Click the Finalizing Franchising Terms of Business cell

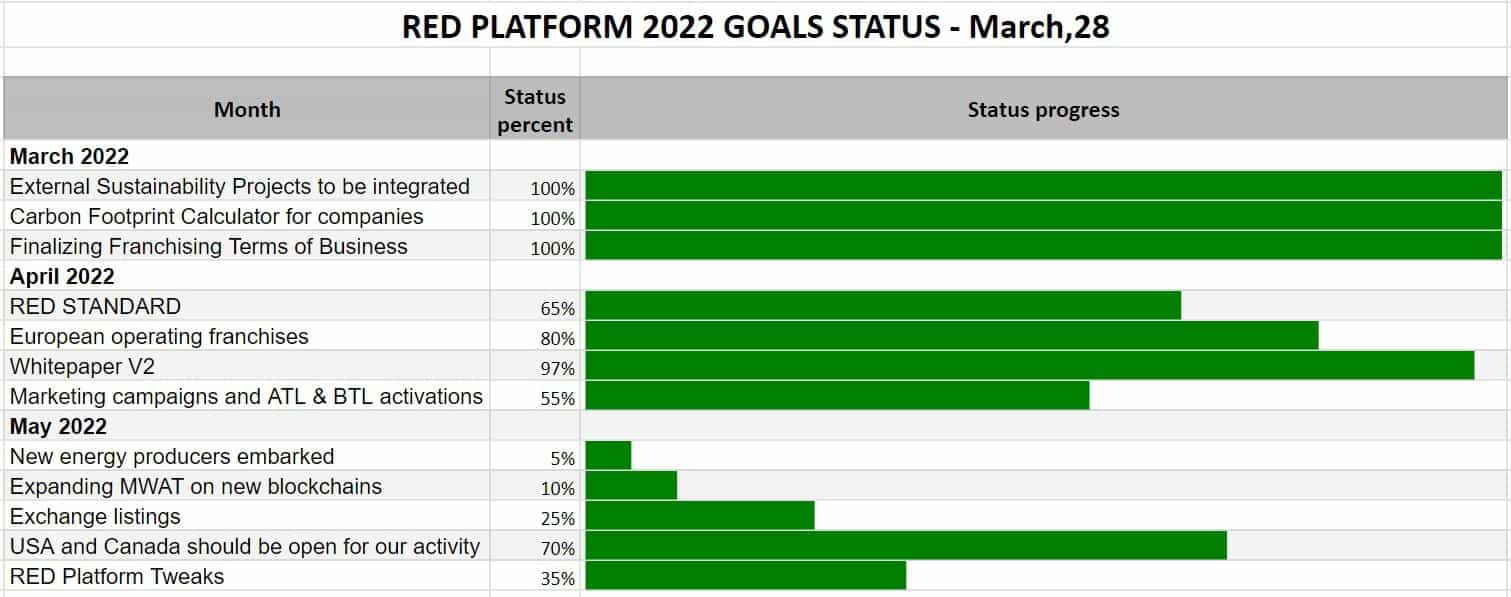247,246
